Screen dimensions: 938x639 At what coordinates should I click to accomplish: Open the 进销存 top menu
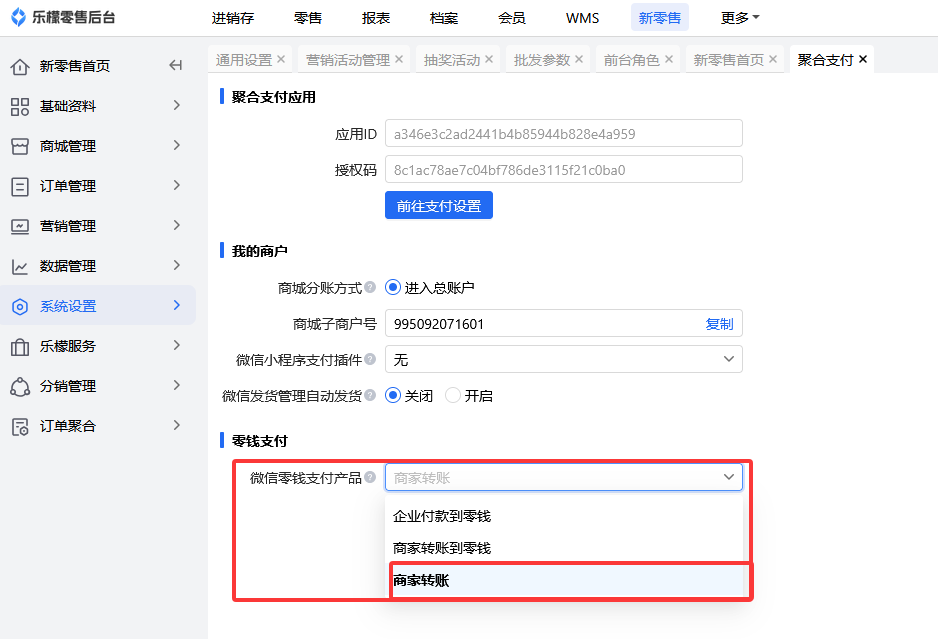(x=233, y=18)
